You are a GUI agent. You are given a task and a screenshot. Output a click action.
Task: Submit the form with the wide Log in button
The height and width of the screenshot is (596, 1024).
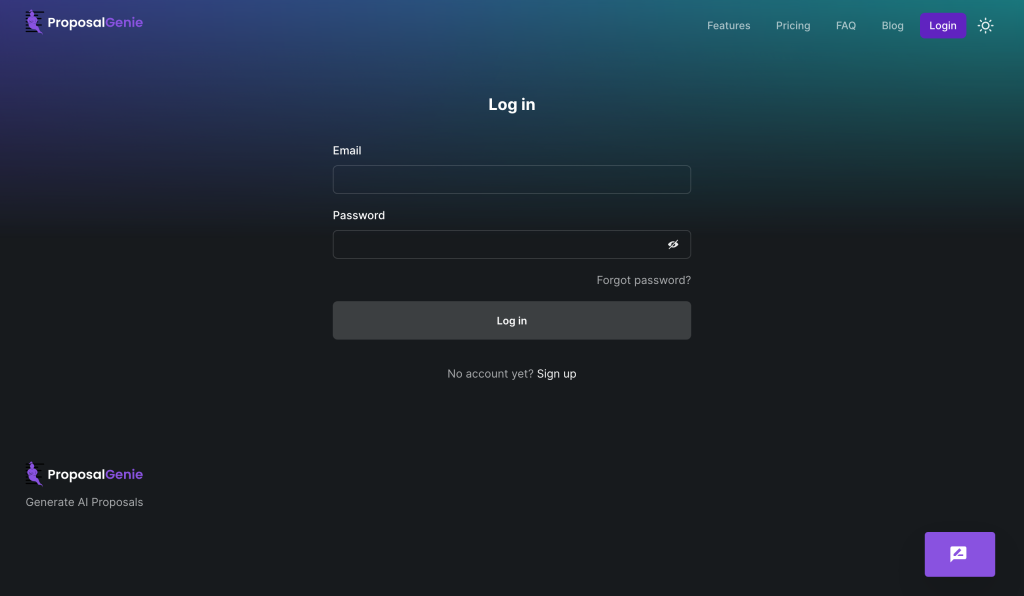511,321
